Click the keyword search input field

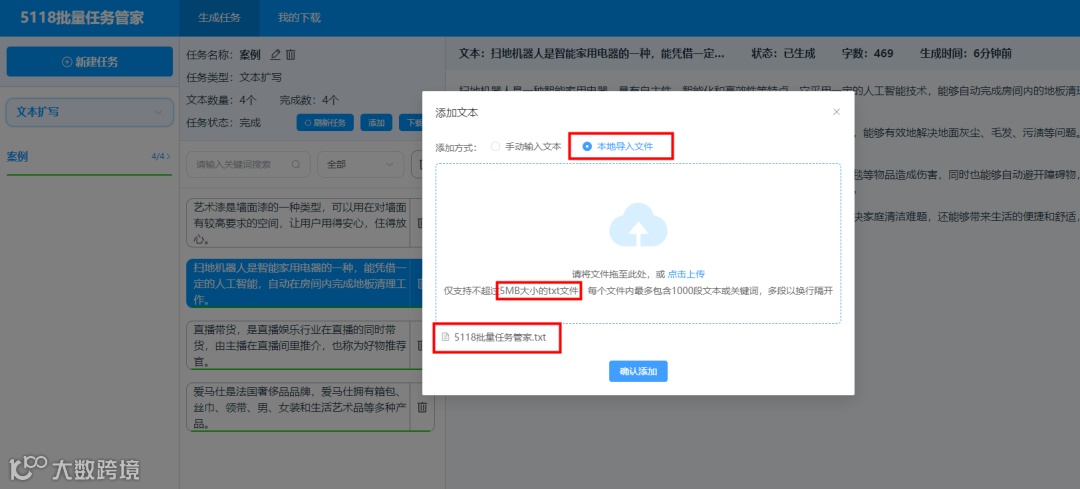coord(248,165)
